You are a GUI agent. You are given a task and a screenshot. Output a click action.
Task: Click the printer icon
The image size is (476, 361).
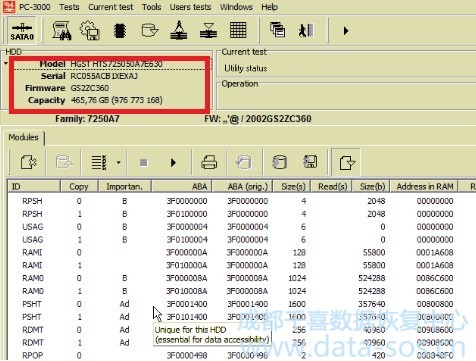[x=209, y=163]
